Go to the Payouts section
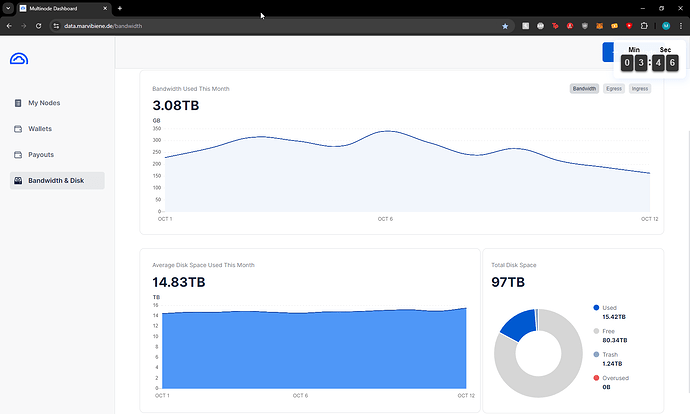 40,155
